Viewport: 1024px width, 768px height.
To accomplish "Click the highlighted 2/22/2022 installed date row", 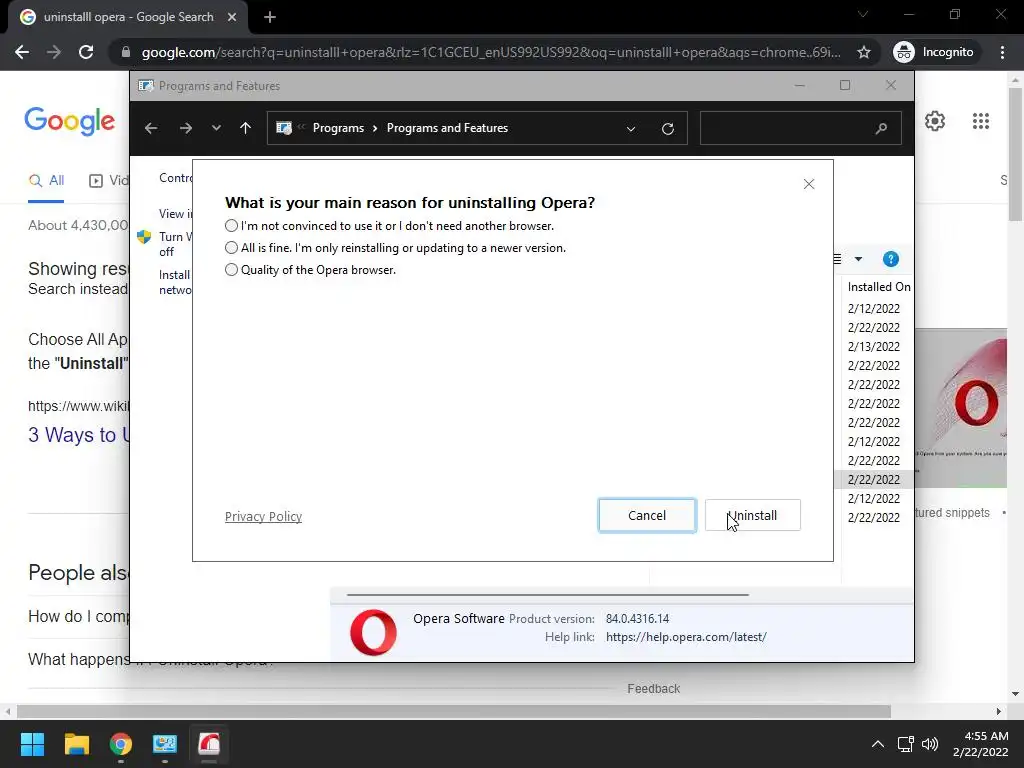I will pyautogui.click(x=874, y=479).
